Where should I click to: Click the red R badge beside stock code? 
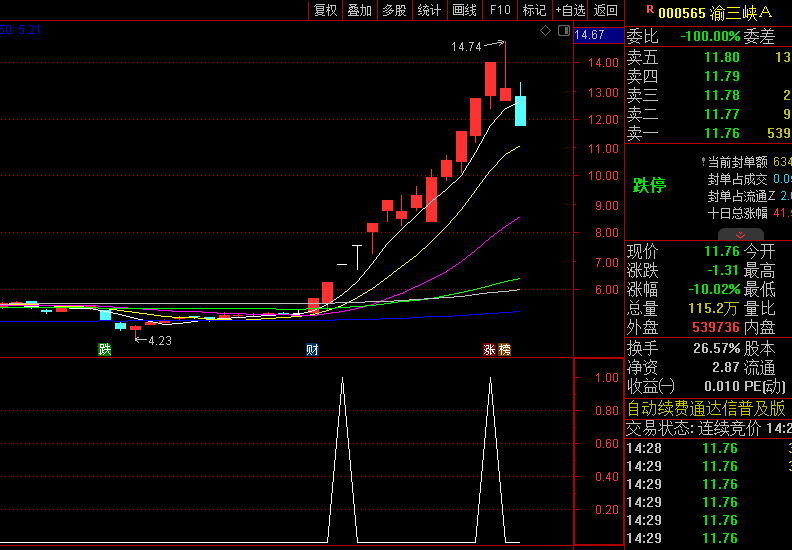click(649, 10)
